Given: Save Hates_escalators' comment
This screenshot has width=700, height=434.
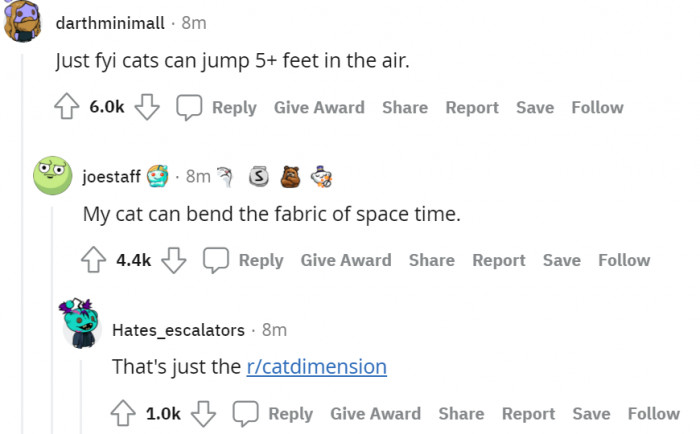Looking at the screenshot, I should pos(591,413).
